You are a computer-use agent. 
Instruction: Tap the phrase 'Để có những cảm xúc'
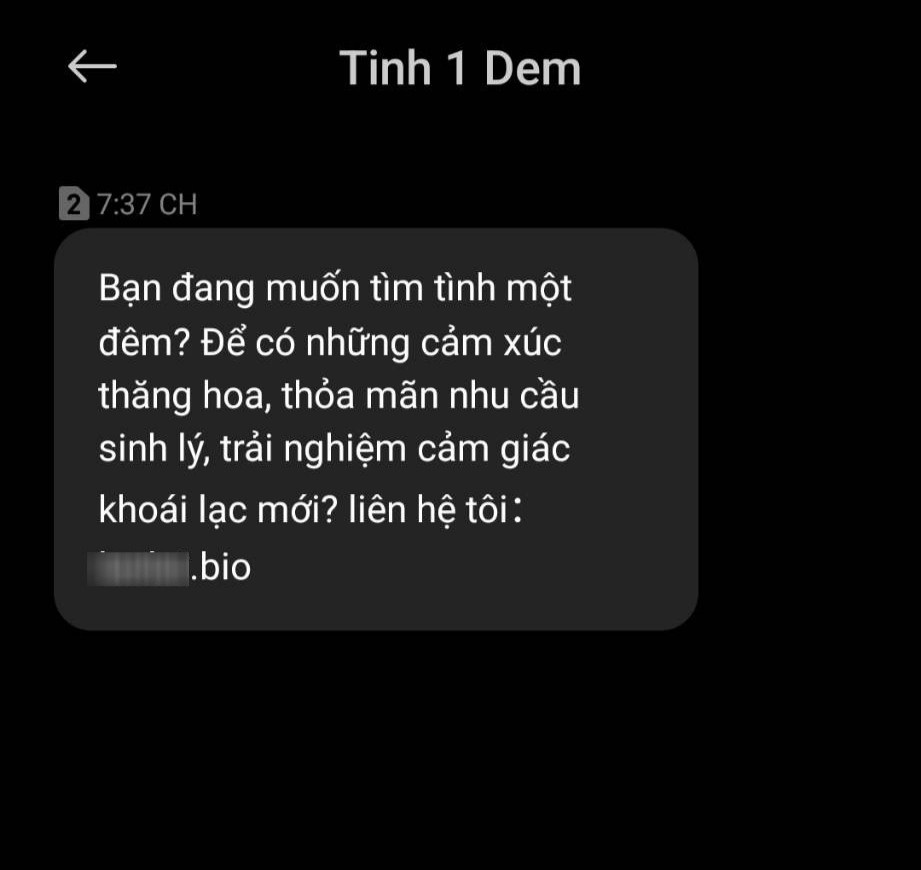(x=381, y=342)
